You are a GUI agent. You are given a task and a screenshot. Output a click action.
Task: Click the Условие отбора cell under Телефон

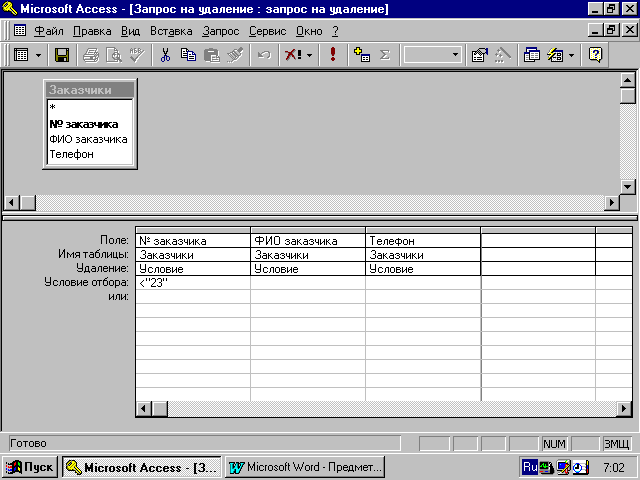(423, 283)
